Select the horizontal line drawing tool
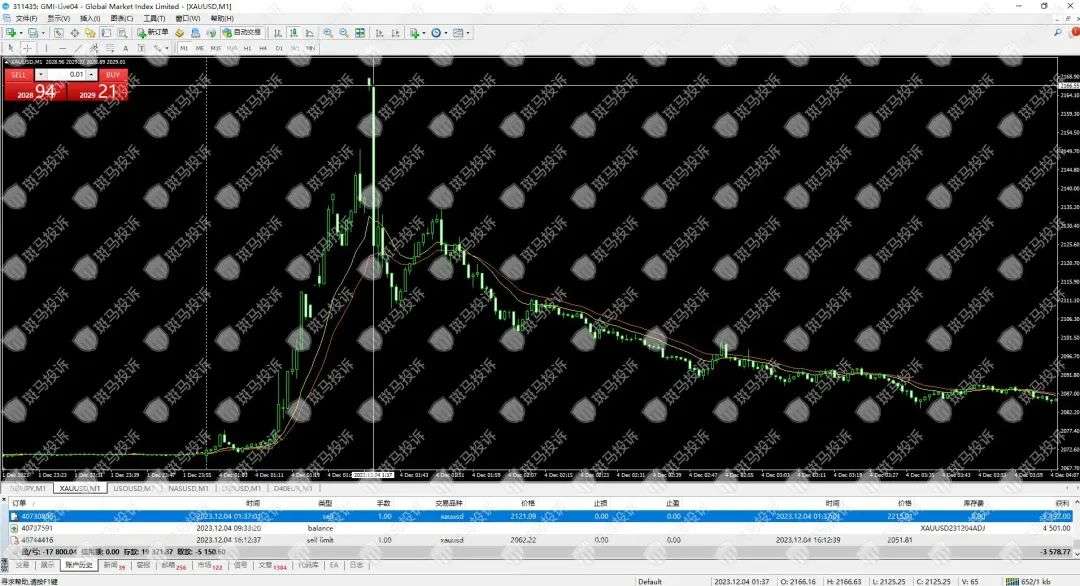 [63, 48]
